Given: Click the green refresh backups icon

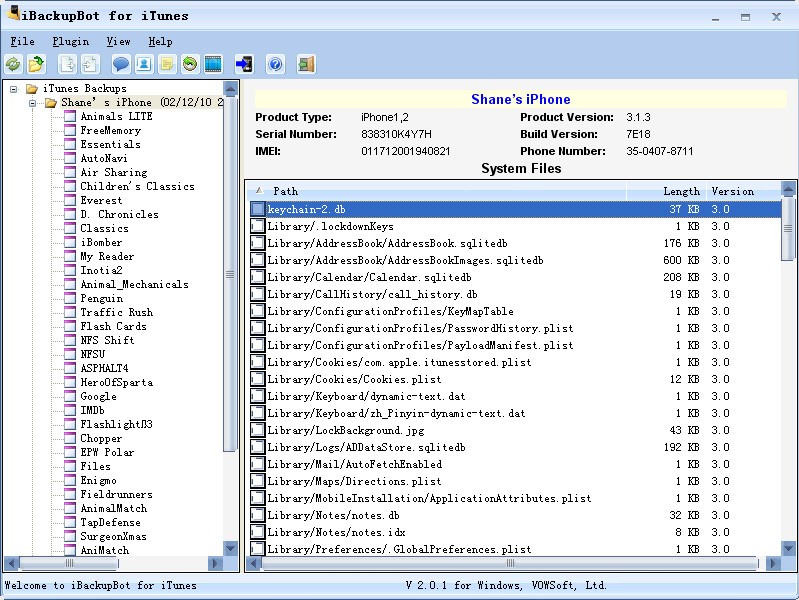Looking at the screenshot, I should (13, 64).
